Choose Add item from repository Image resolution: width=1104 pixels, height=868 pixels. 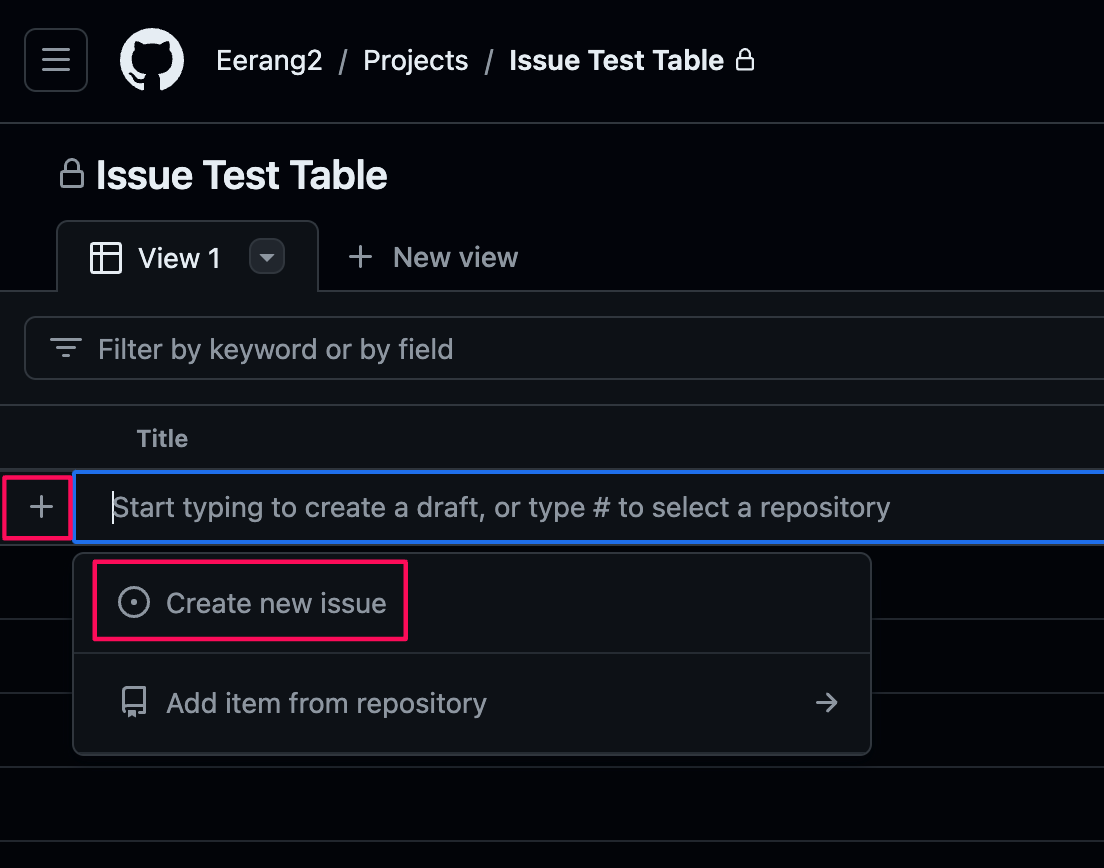click(326, 702)
